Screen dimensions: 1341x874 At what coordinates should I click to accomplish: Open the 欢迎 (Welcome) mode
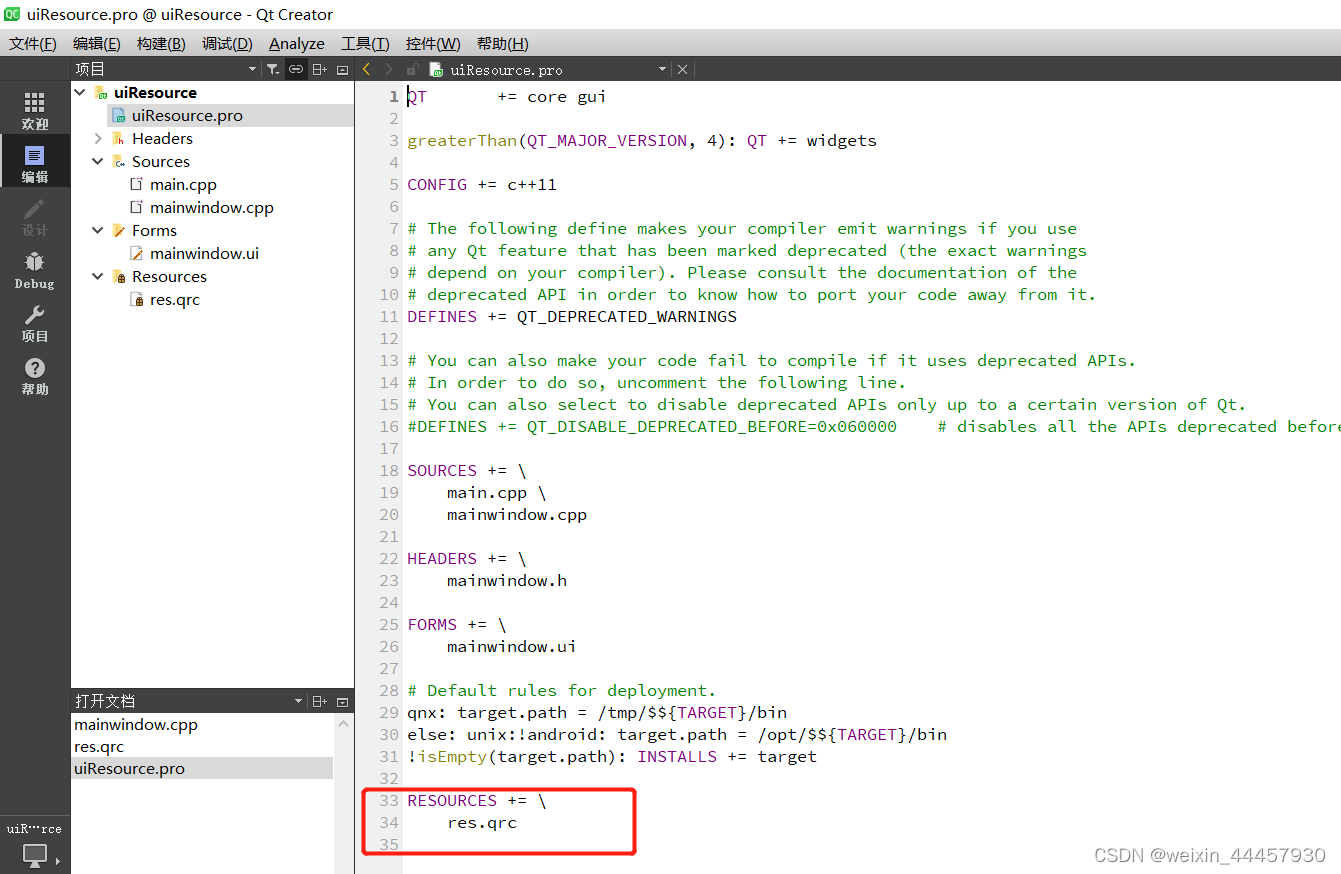click(35, 110)
